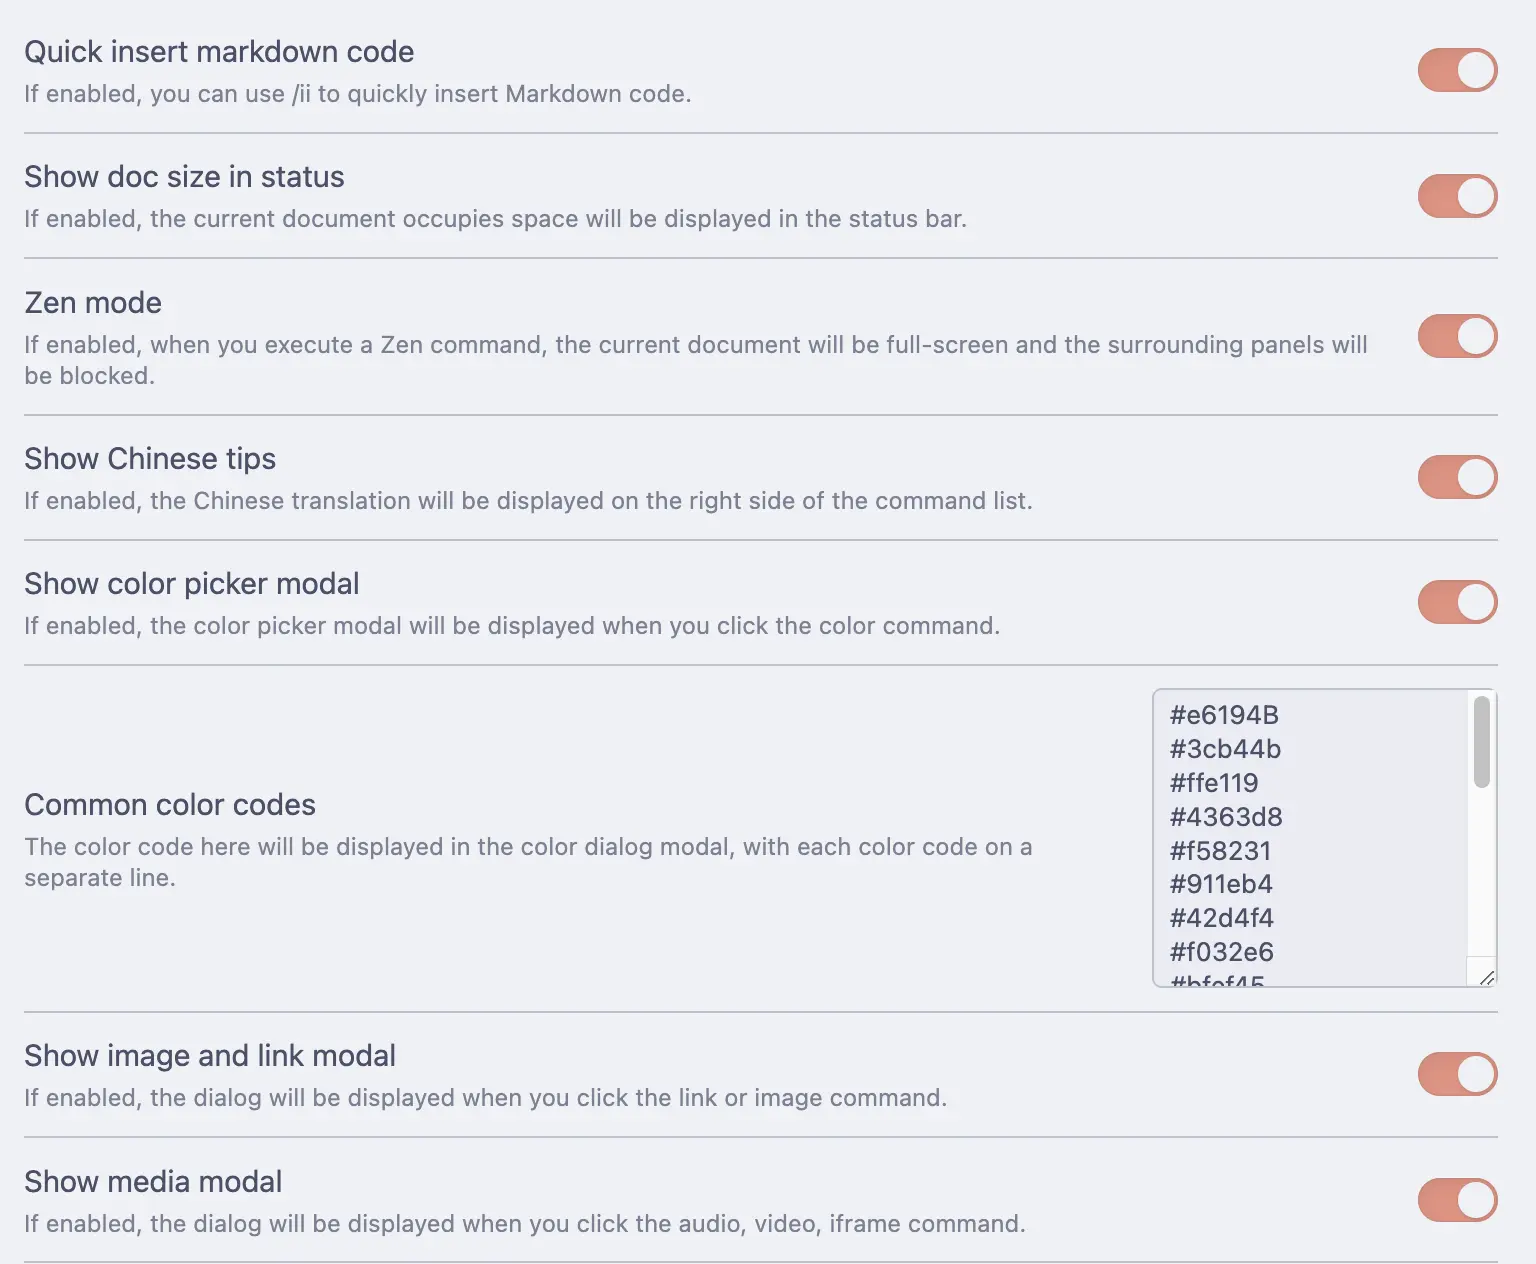Place cursor on the #4363d8 entry

point(1226,817)
